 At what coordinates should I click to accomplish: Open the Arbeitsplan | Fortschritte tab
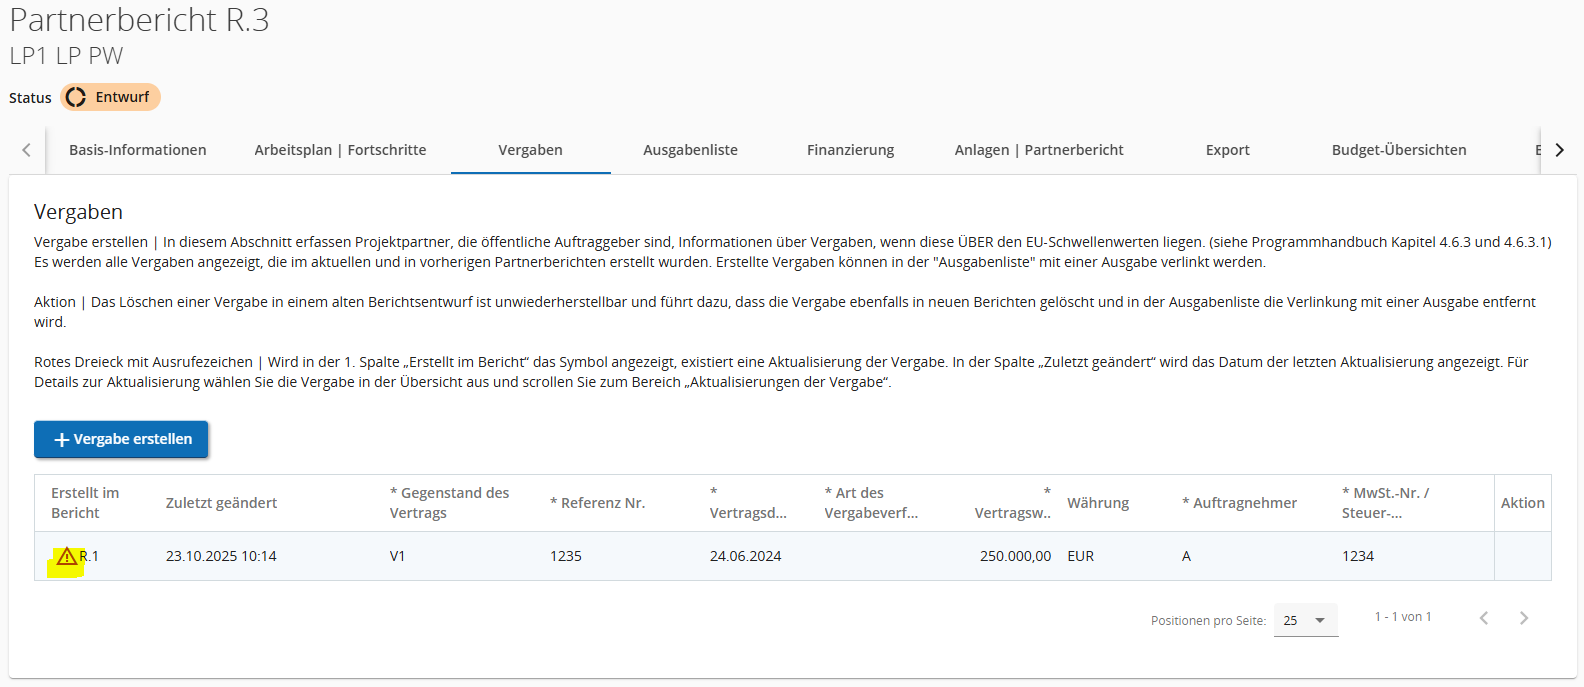340,150
